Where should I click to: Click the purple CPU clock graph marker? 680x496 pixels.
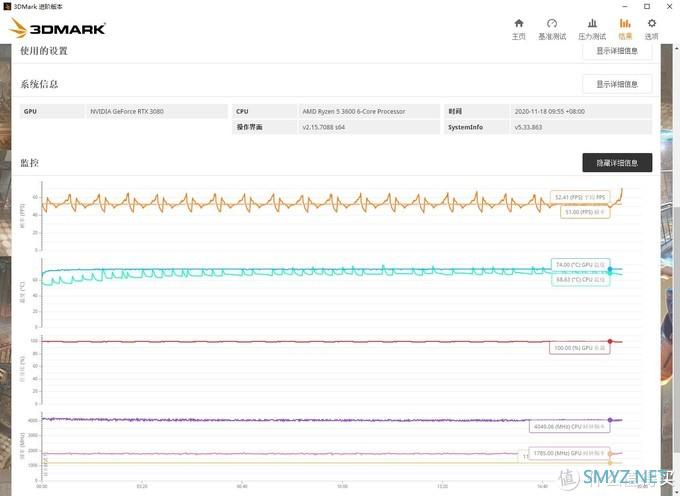tap(610, 420)
